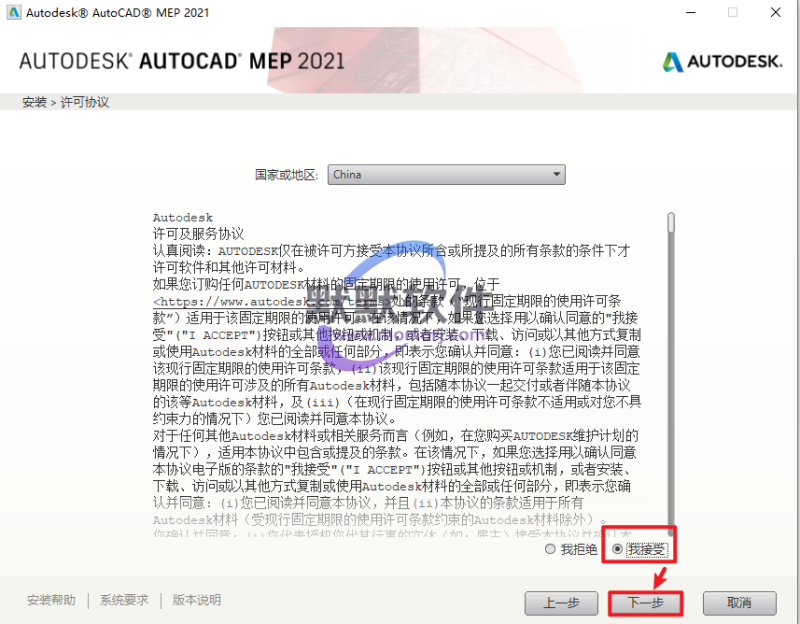Viewport: 800px width, 624px height.
Task: Click the Autodesk logo at top right
Action: pos(722,61)
